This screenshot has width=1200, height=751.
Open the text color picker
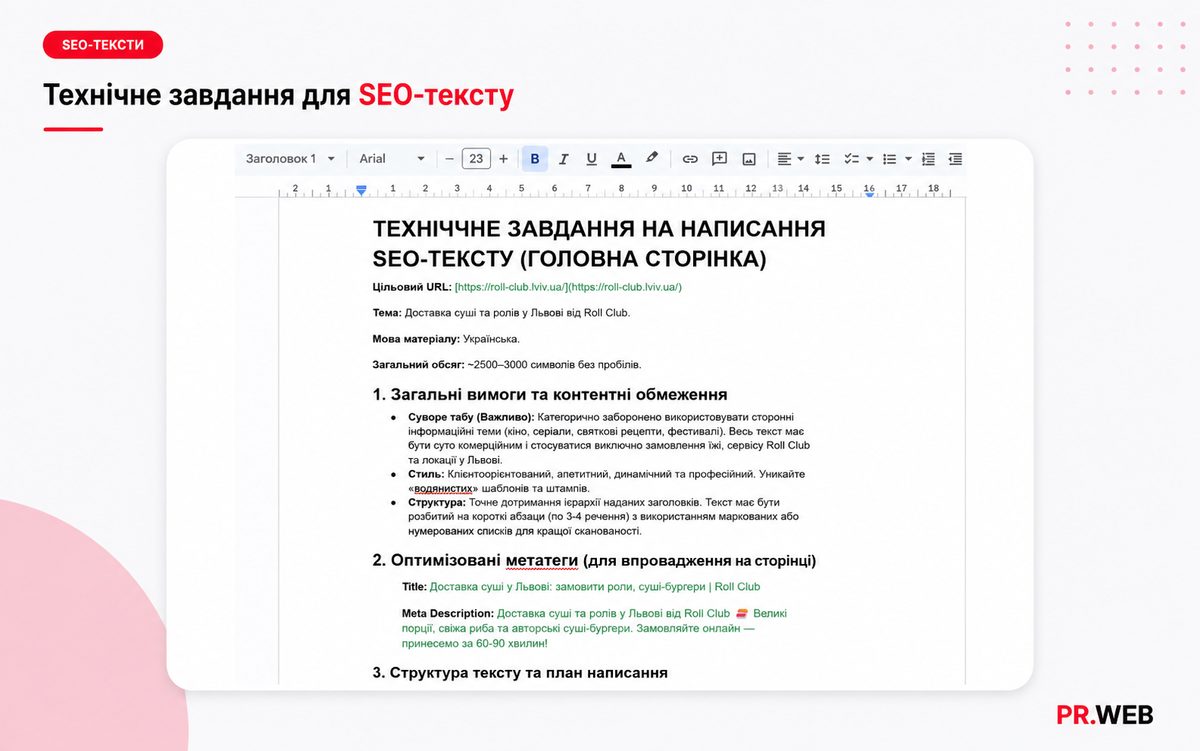621,159
